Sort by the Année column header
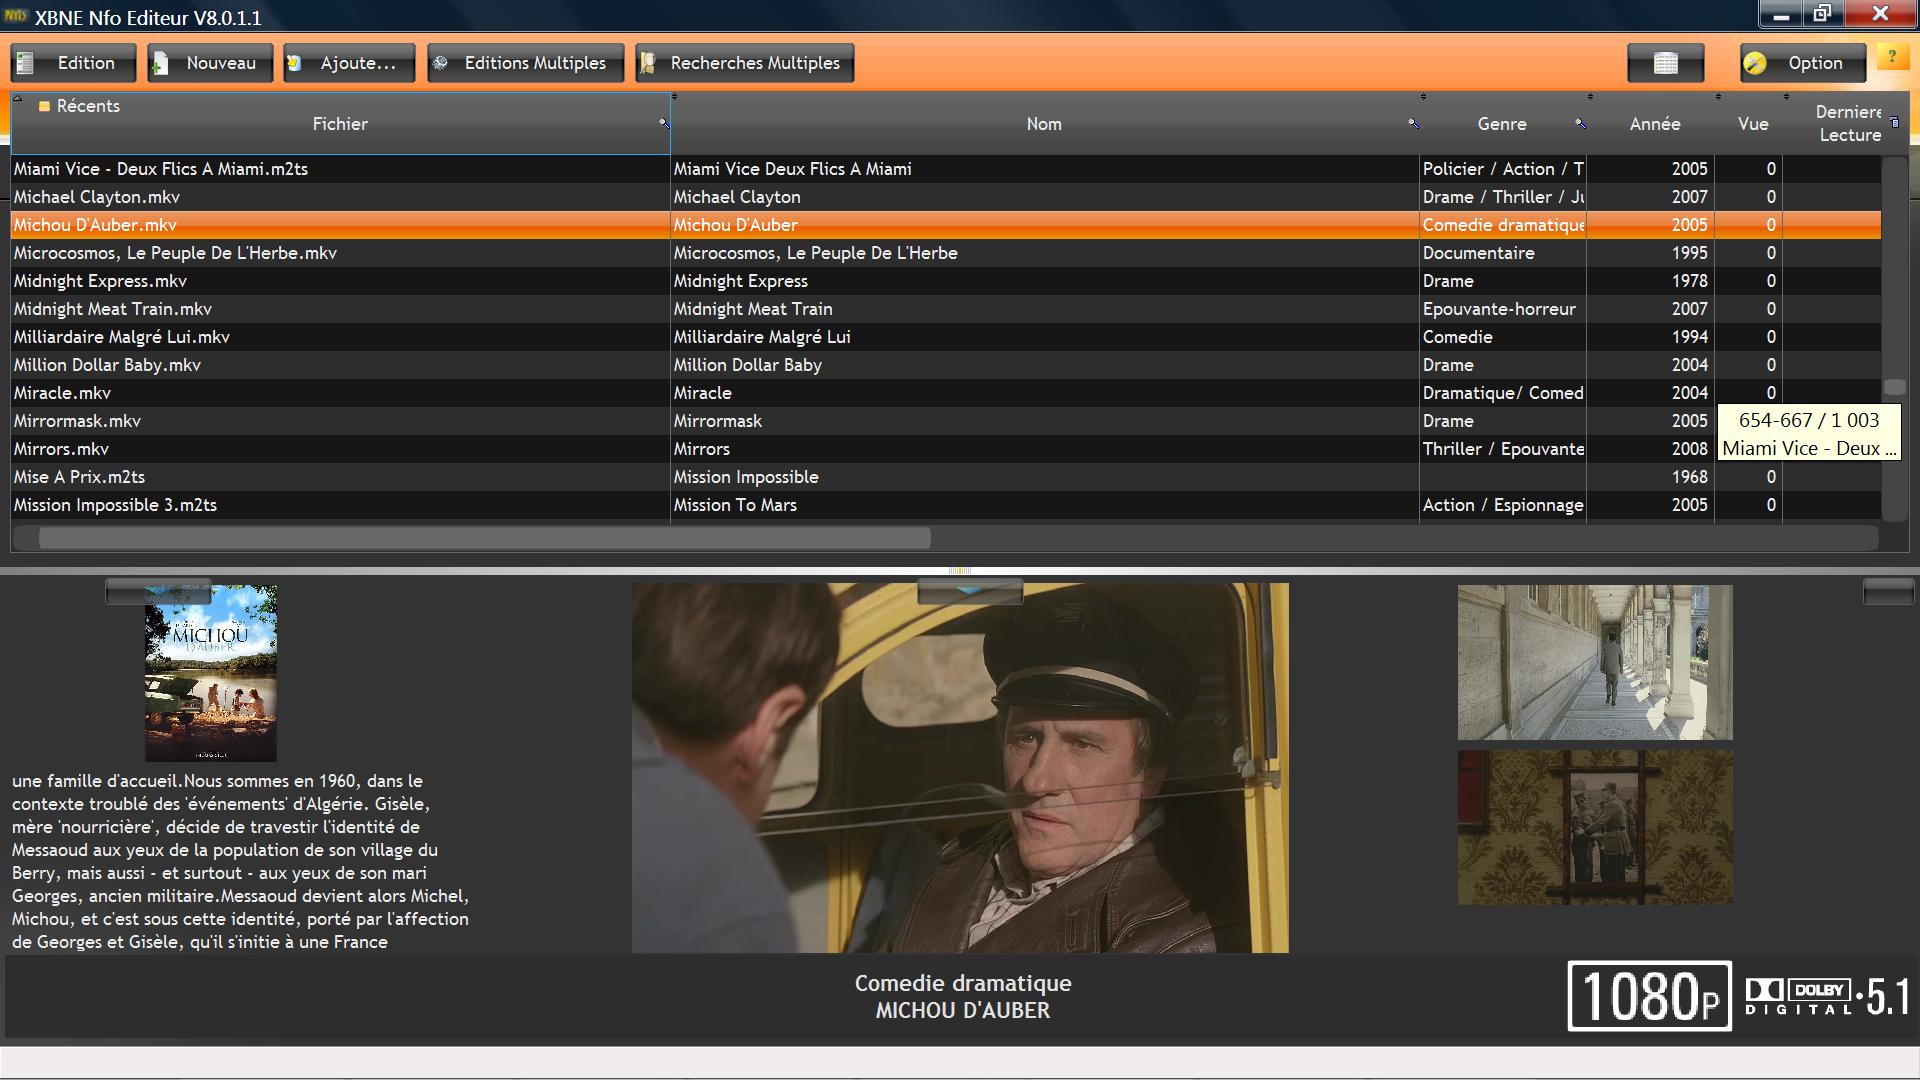 1655,124
